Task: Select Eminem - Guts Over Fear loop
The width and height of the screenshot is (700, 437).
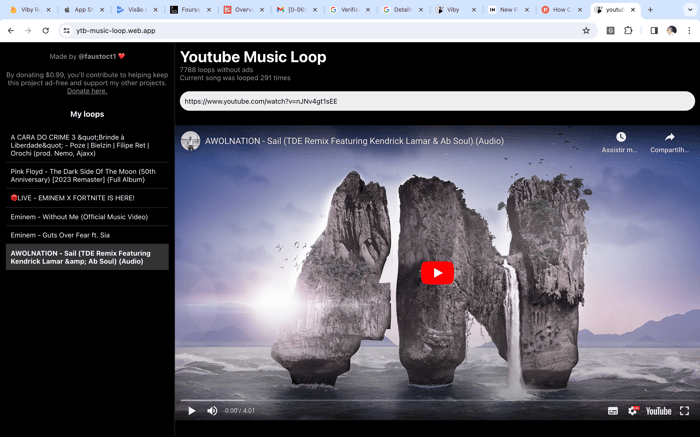Action: (87, 235)
